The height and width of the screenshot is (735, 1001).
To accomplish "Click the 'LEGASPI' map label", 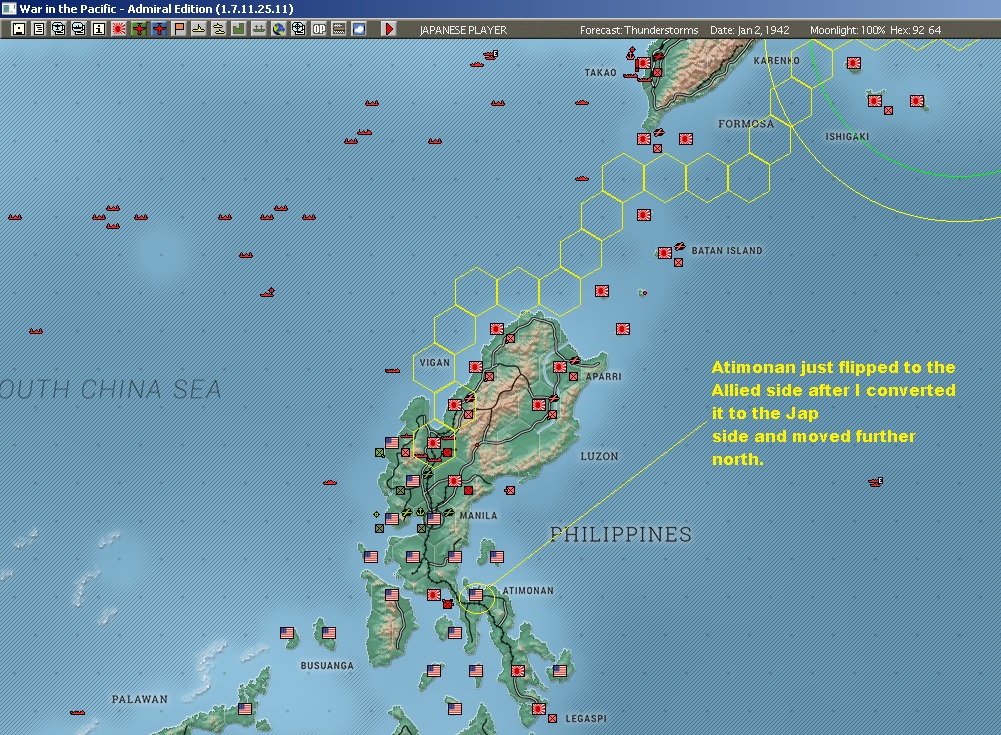I will pyautogui.click(x=586, y=718).
